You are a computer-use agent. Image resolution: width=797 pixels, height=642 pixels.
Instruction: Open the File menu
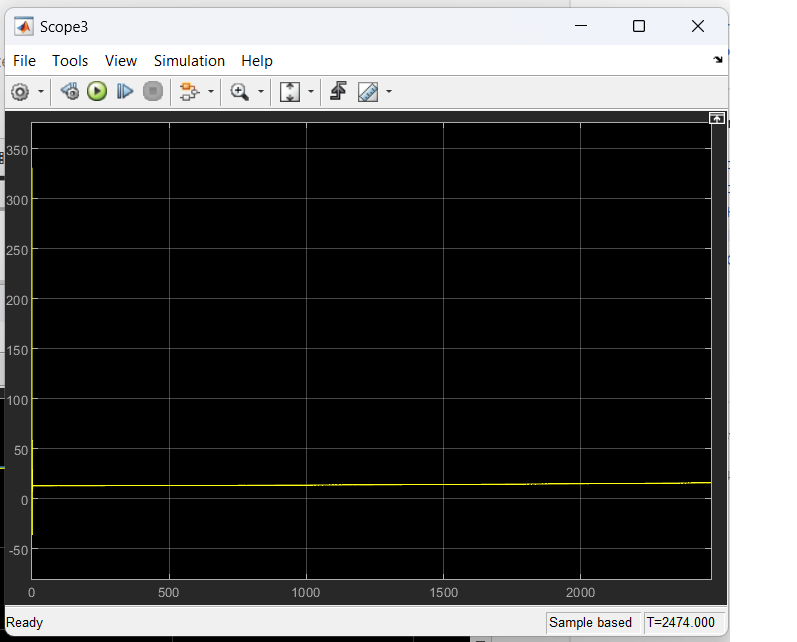[24, 61]
